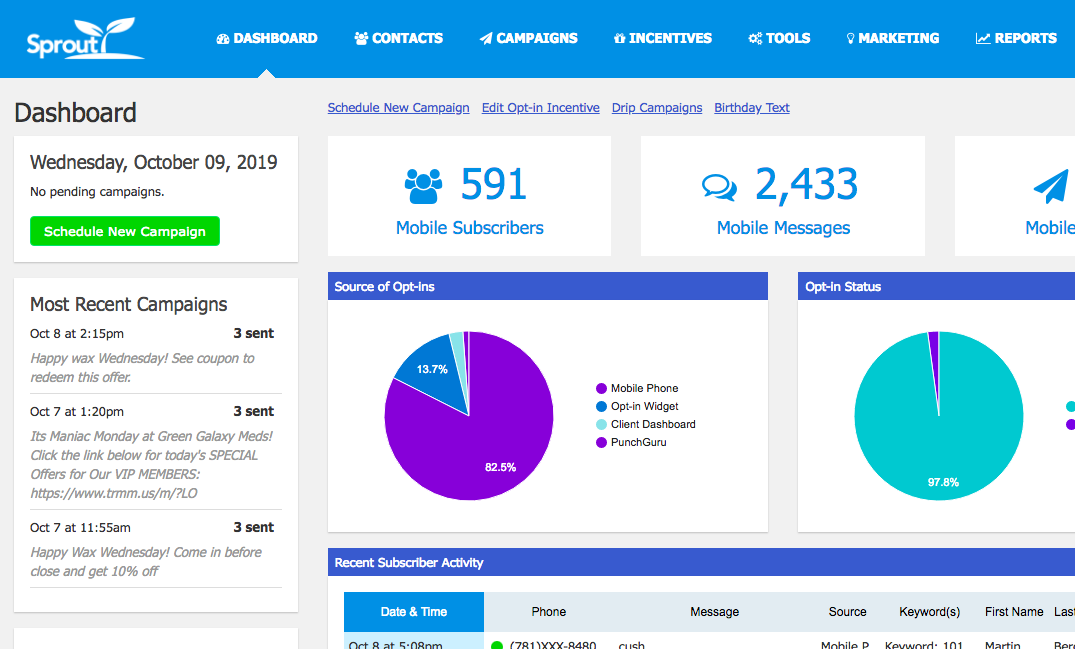Screen dimensions: 1075x649
Task: Click the Source of Opt-ins panel header
Action: 548,286
